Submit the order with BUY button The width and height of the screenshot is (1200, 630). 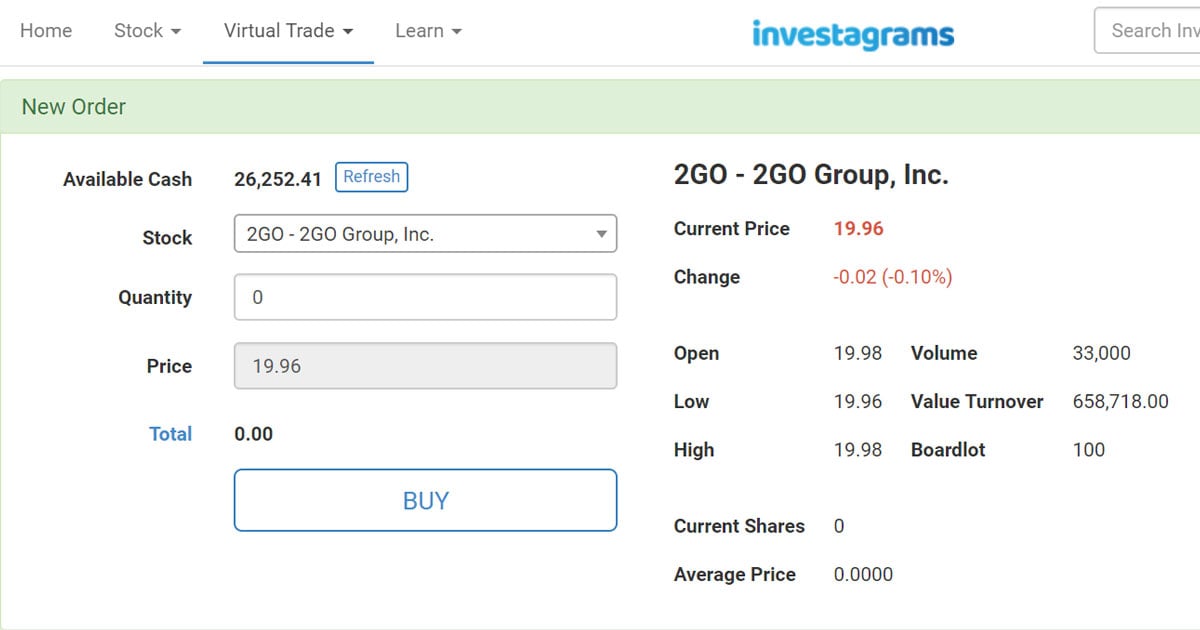425,500
